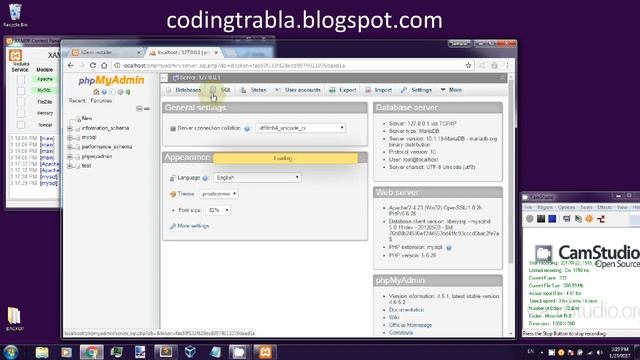Click the phpMyAdmin logo
Viewport: 640px width, 360px height.
pyautogui.click(x=111, y=80)
